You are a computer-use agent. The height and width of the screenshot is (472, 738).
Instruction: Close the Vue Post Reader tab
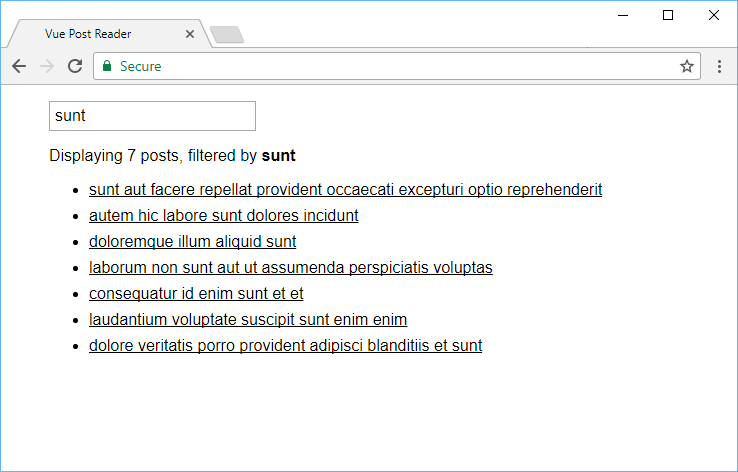[190, 34]
